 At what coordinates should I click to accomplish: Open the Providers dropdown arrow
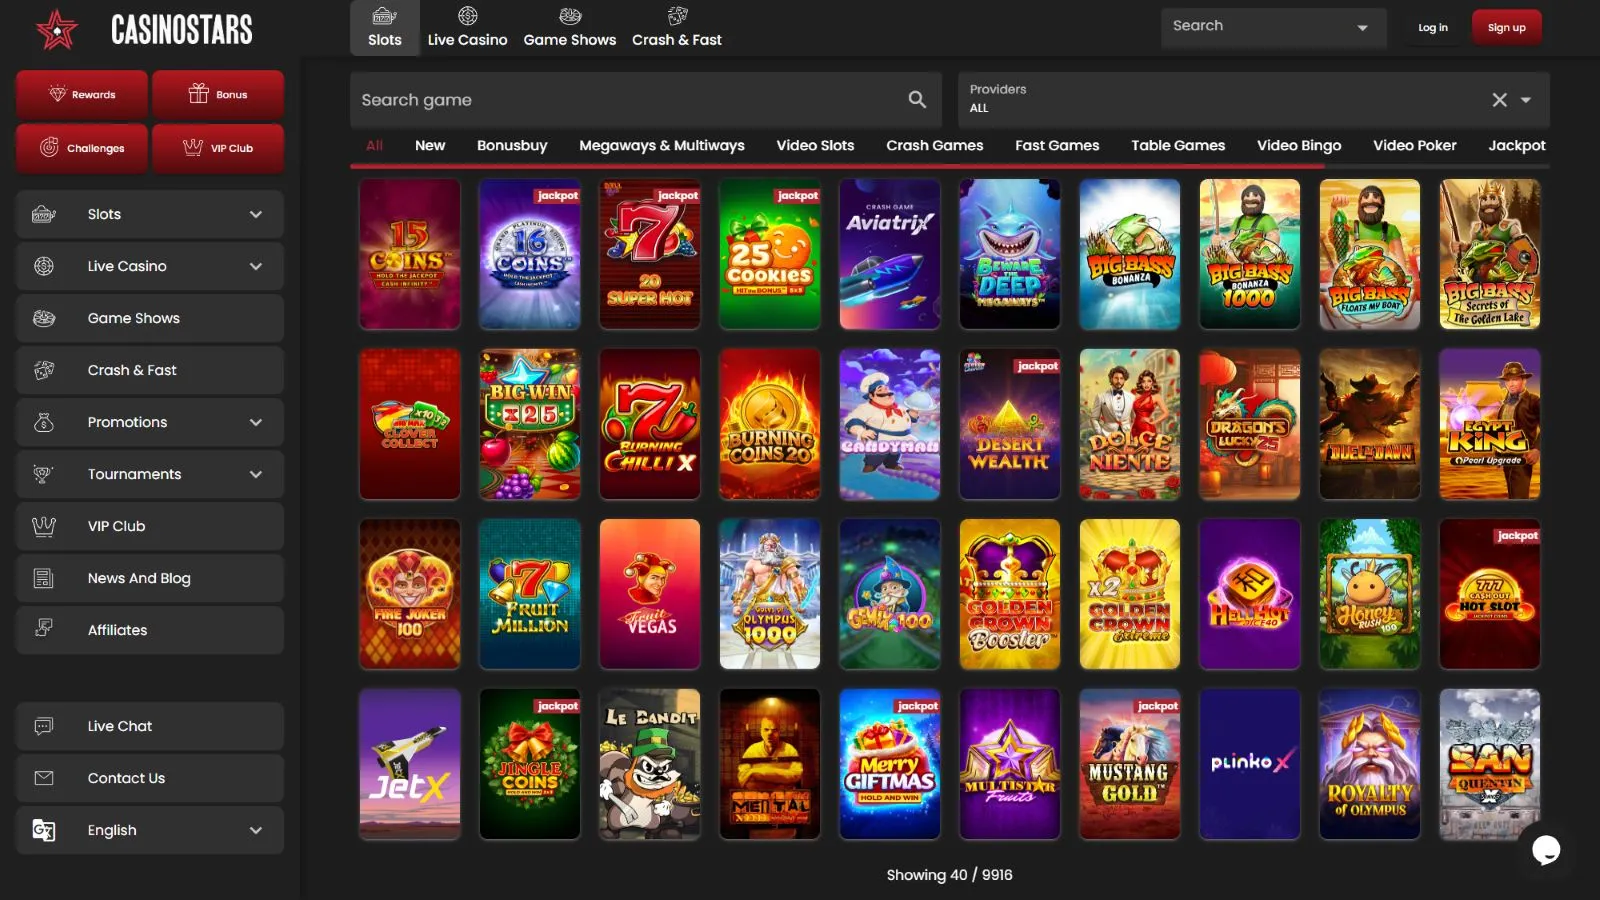click(1526, 99)
